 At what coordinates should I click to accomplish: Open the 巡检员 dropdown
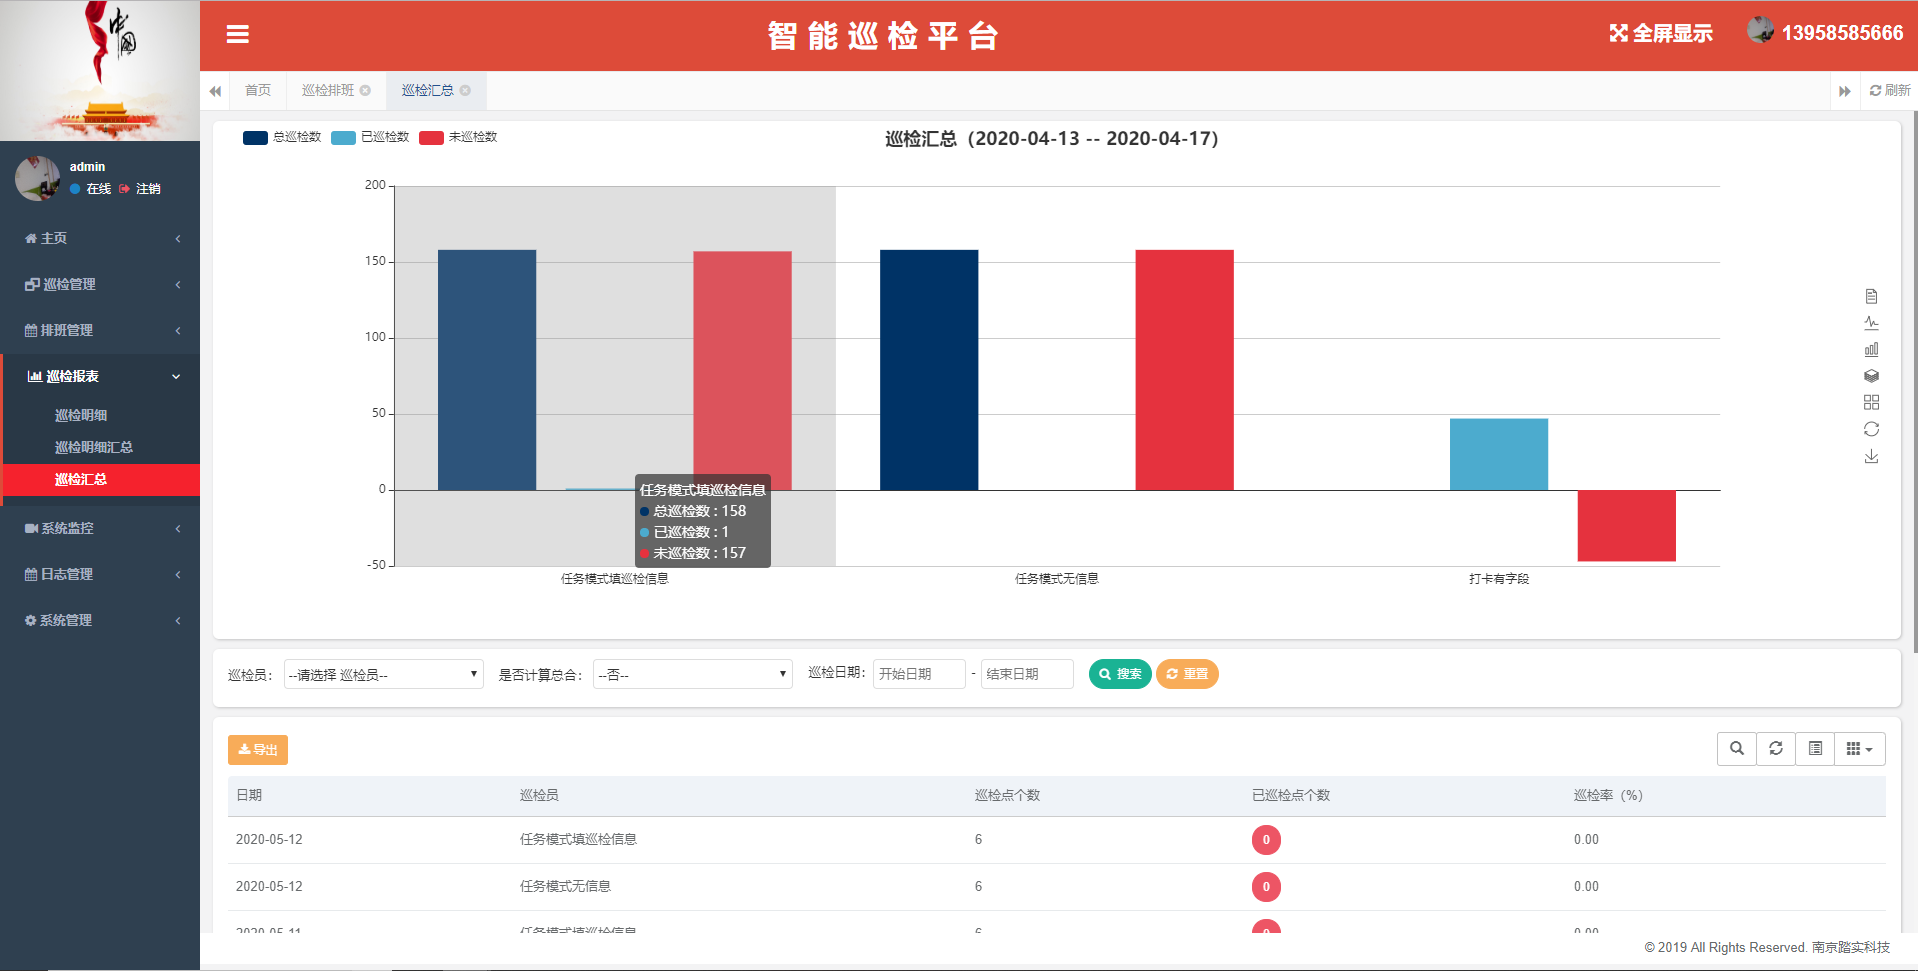(x=384, y=674)
